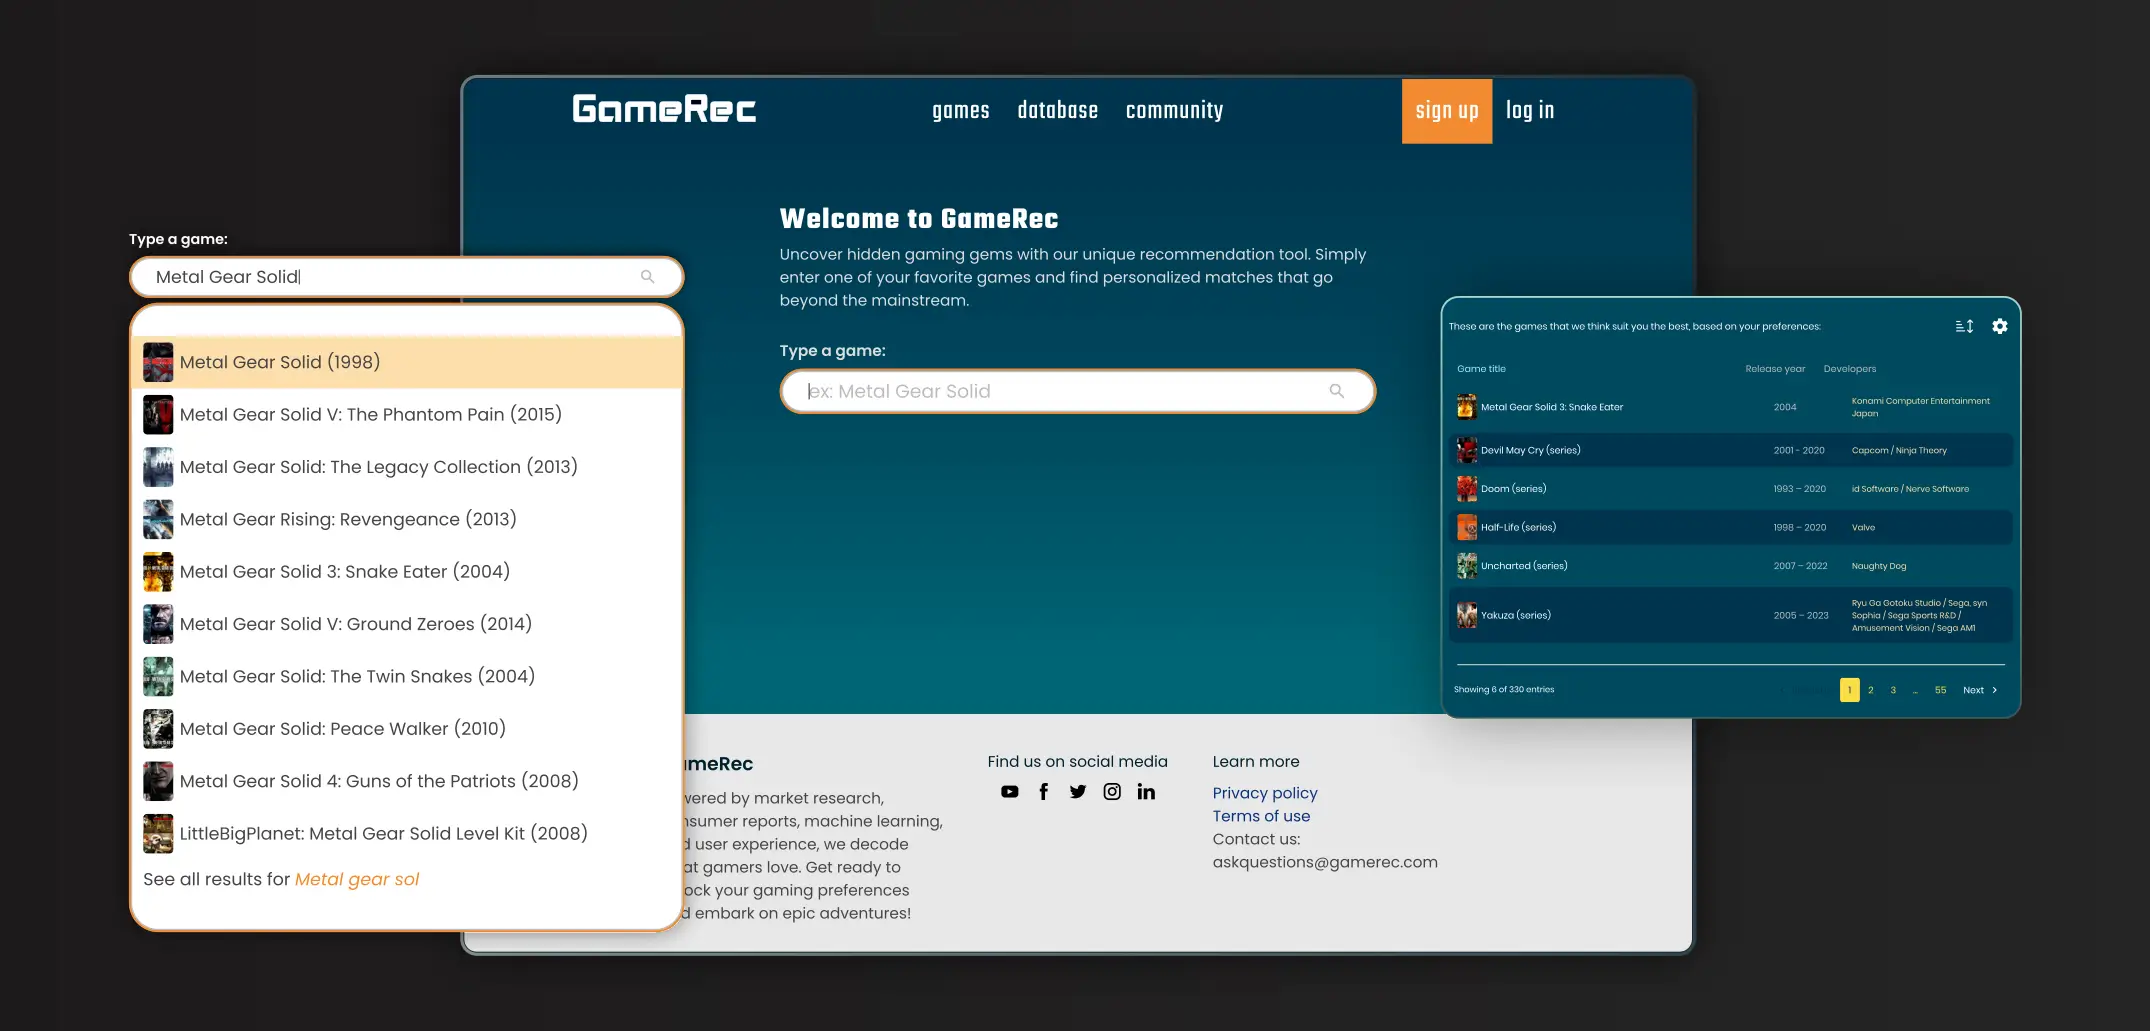Viewport: 2150px width, 1031px height.
Task: Open the community menu item
Action: click(x=1174, y=110)
